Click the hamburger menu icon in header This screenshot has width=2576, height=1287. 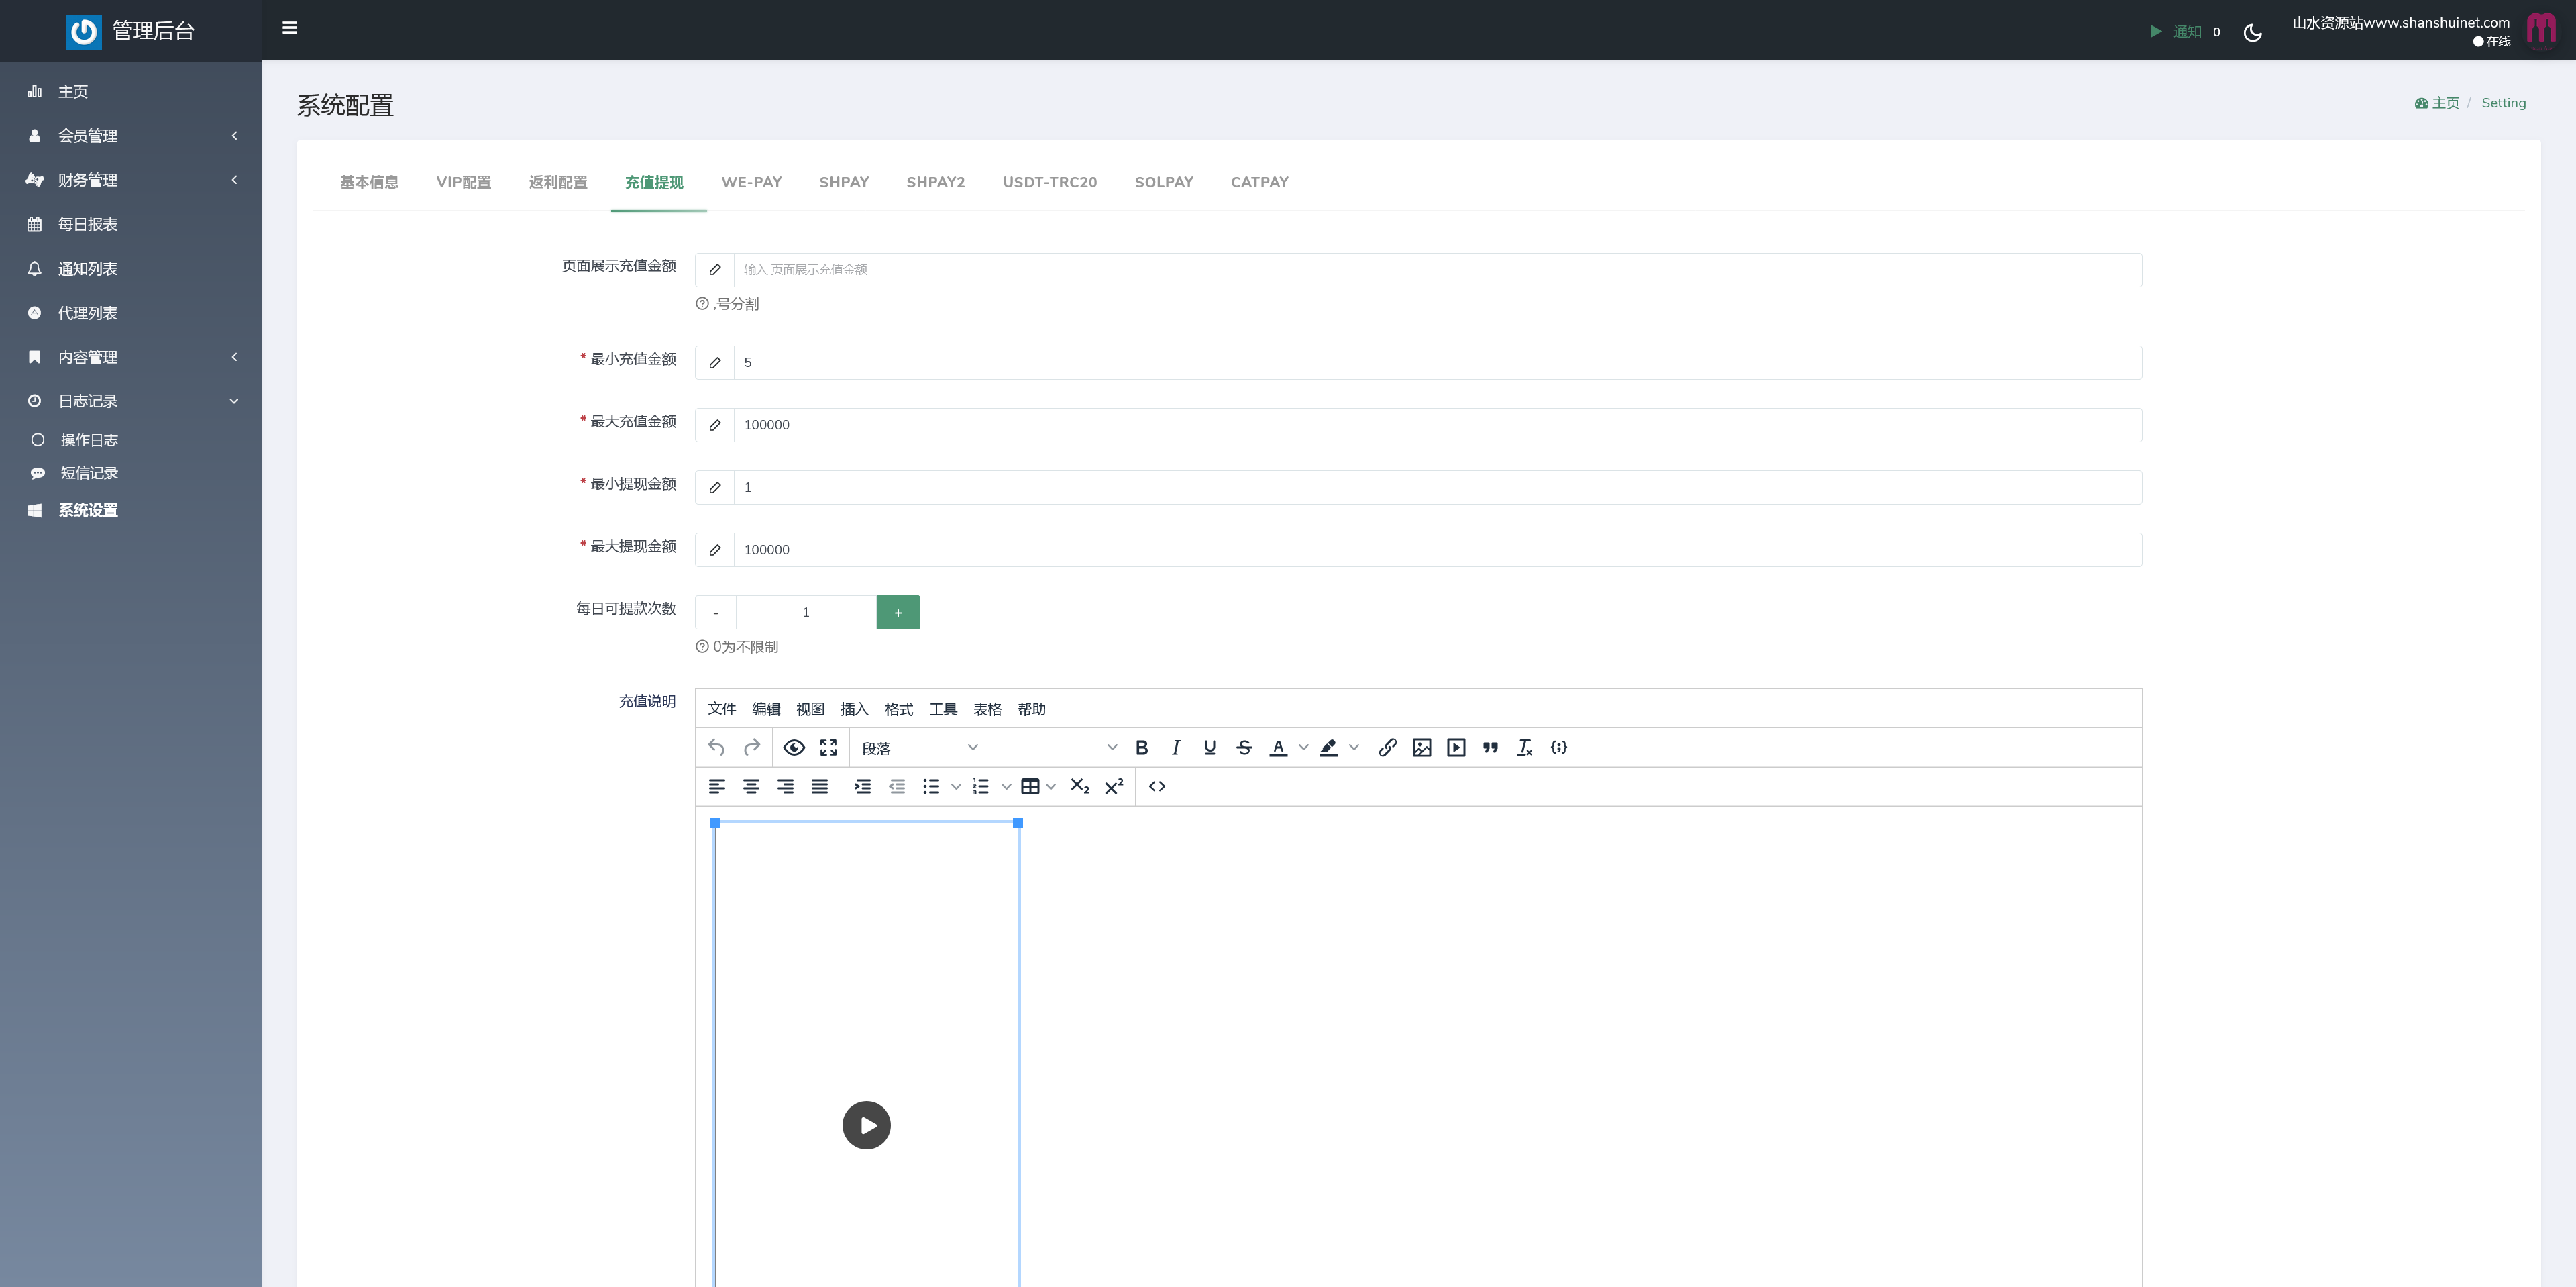point(290,28)
